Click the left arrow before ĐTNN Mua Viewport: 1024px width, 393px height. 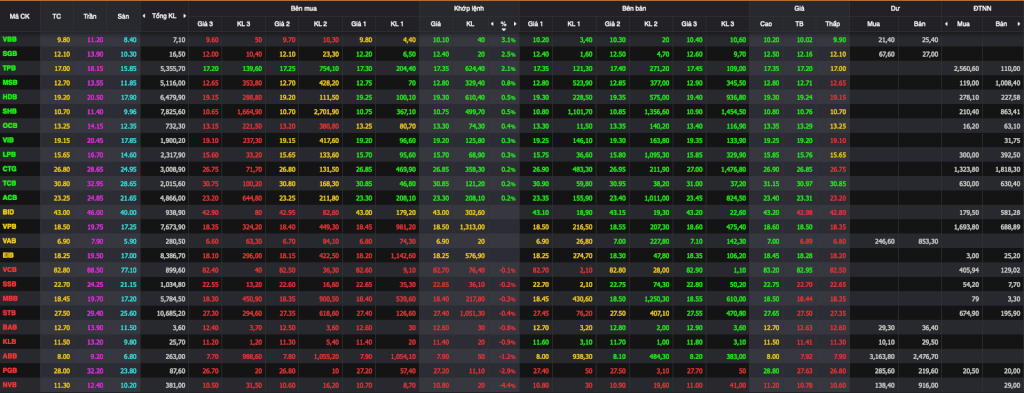(x=946, y=24)
